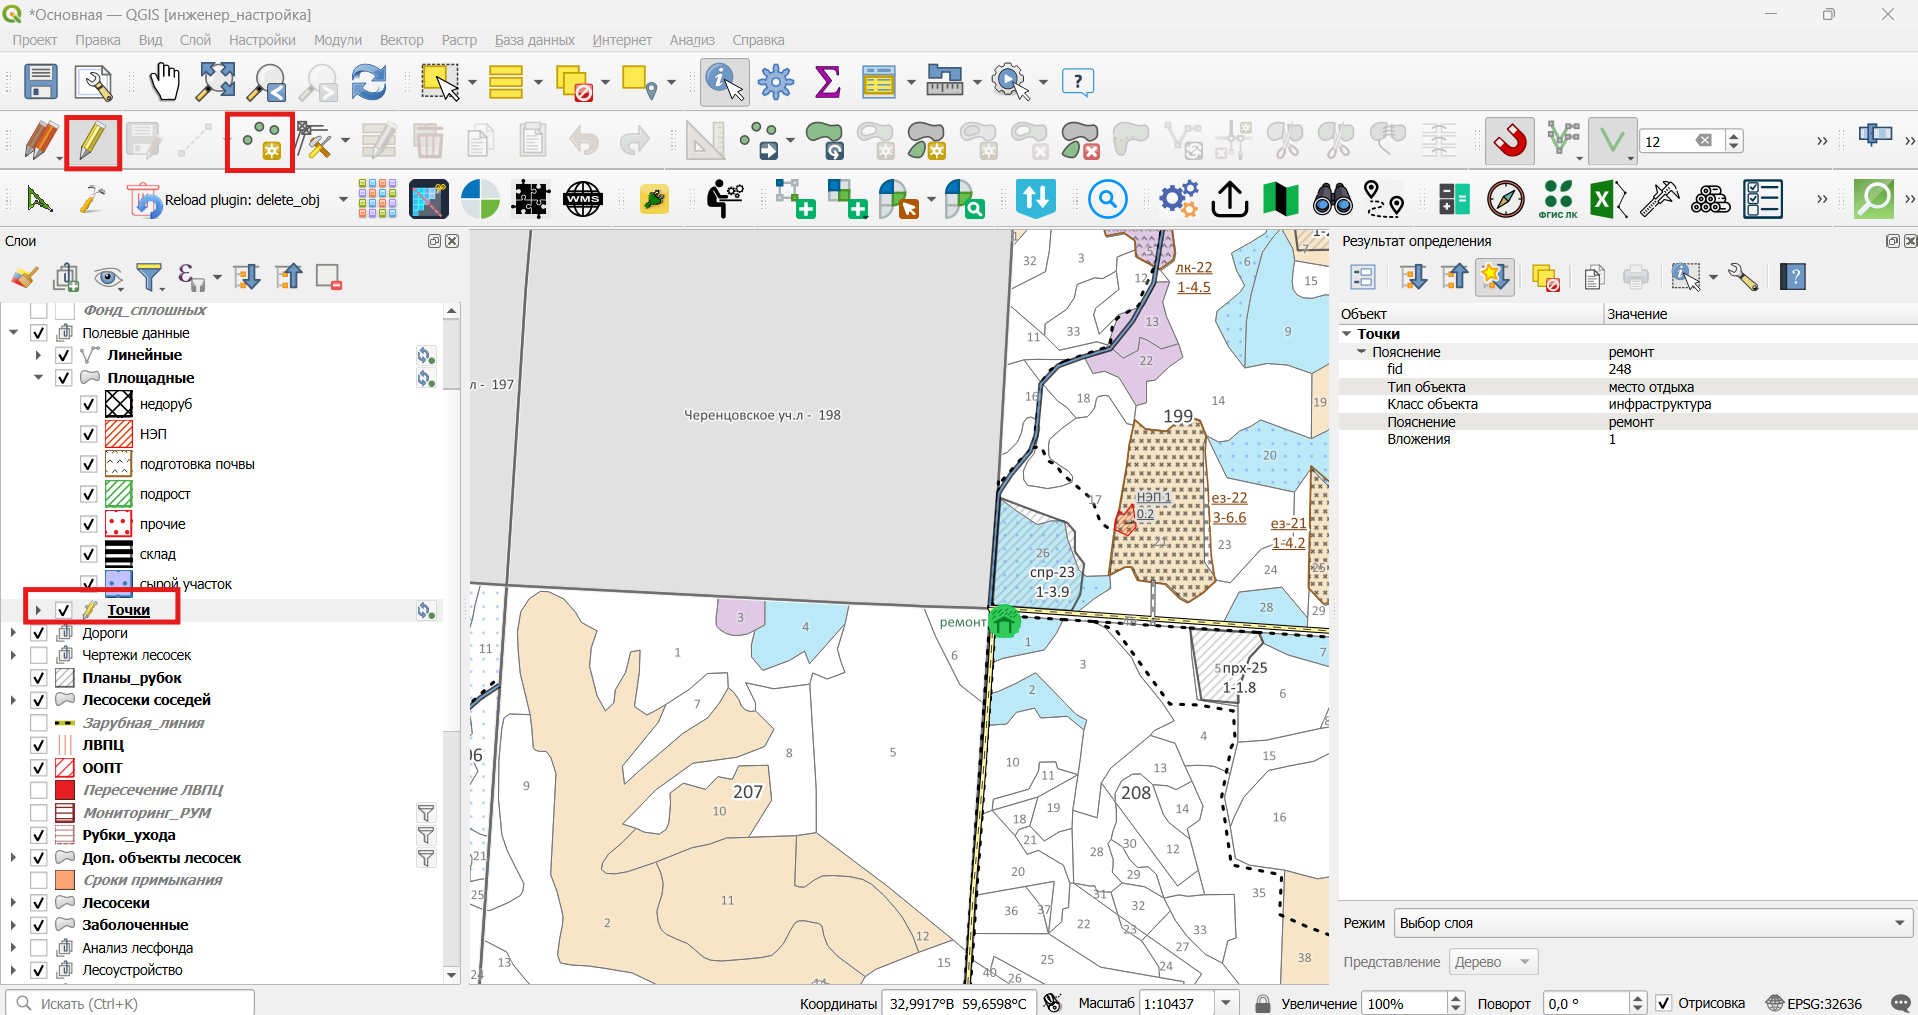The width and height of the screenshot is (1918, 1015).
Task: Enable the Чертежи лесосек layer checkbox
Action: click(x=39, y=655)
